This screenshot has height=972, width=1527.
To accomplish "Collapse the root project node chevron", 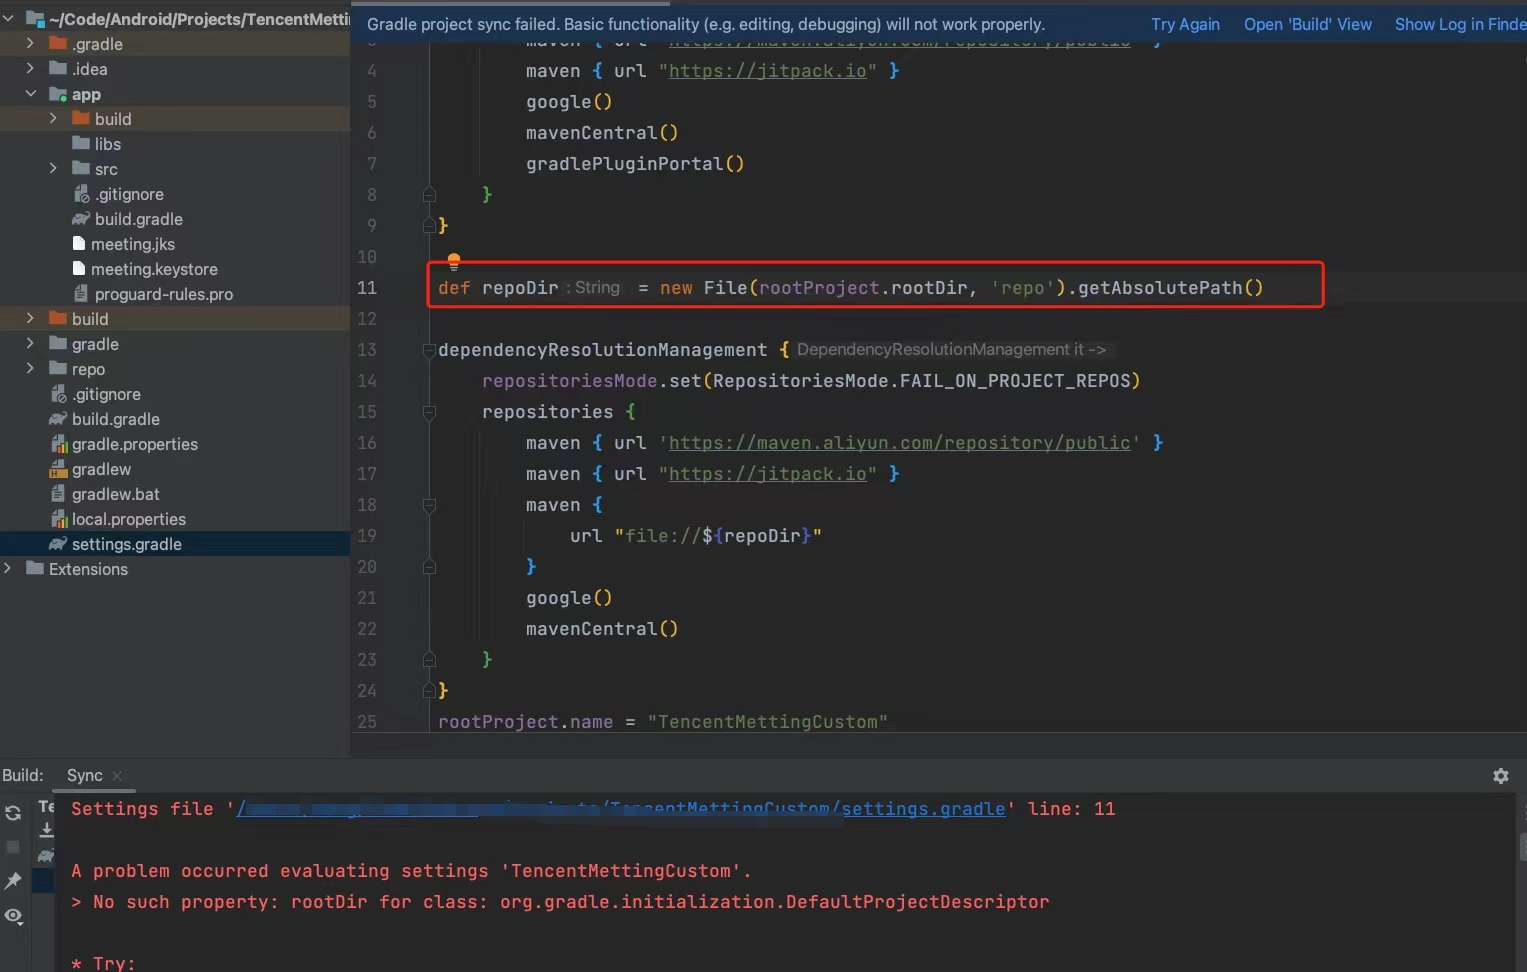I will pos(8,18).
